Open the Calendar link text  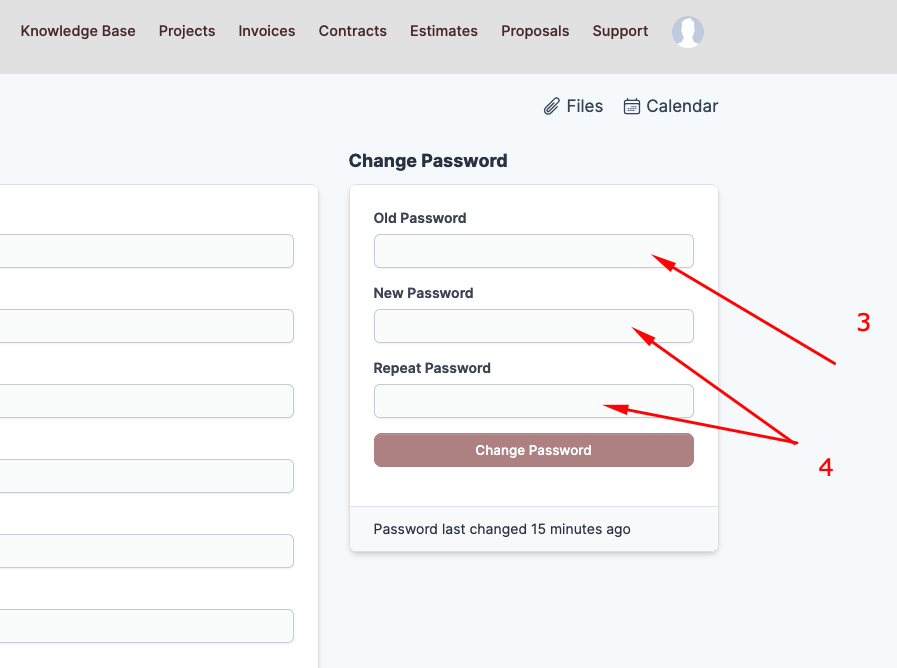(682, 106)
